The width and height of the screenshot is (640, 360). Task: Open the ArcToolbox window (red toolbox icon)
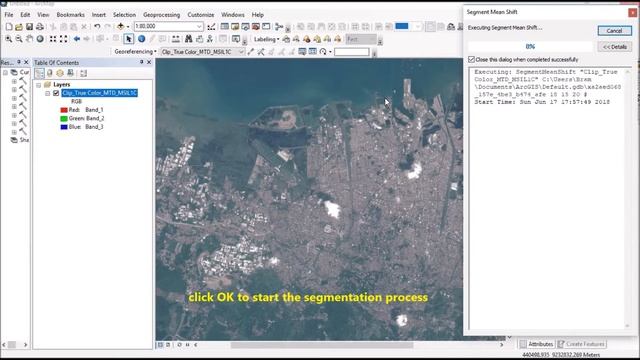coord(256,27)
